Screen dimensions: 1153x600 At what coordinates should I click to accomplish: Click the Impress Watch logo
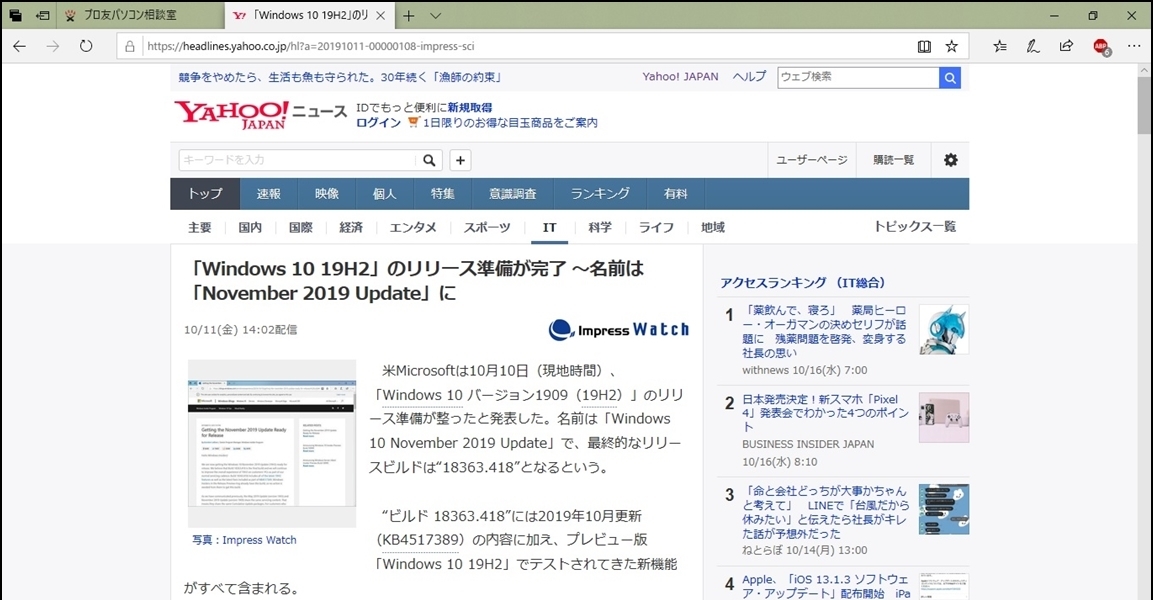point(619,329)
